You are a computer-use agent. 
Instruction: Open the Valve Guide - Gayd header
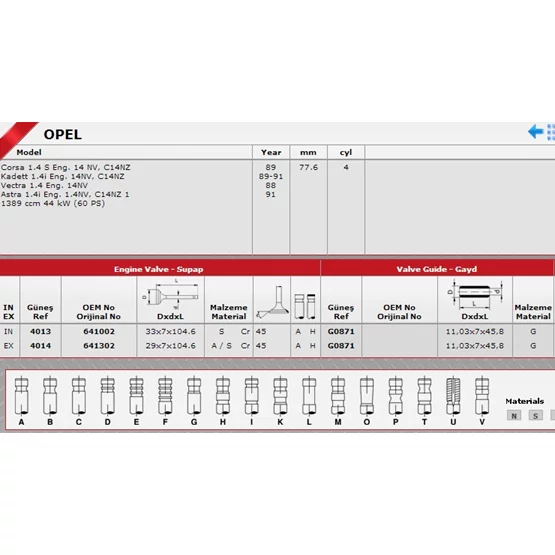[437, 269]
